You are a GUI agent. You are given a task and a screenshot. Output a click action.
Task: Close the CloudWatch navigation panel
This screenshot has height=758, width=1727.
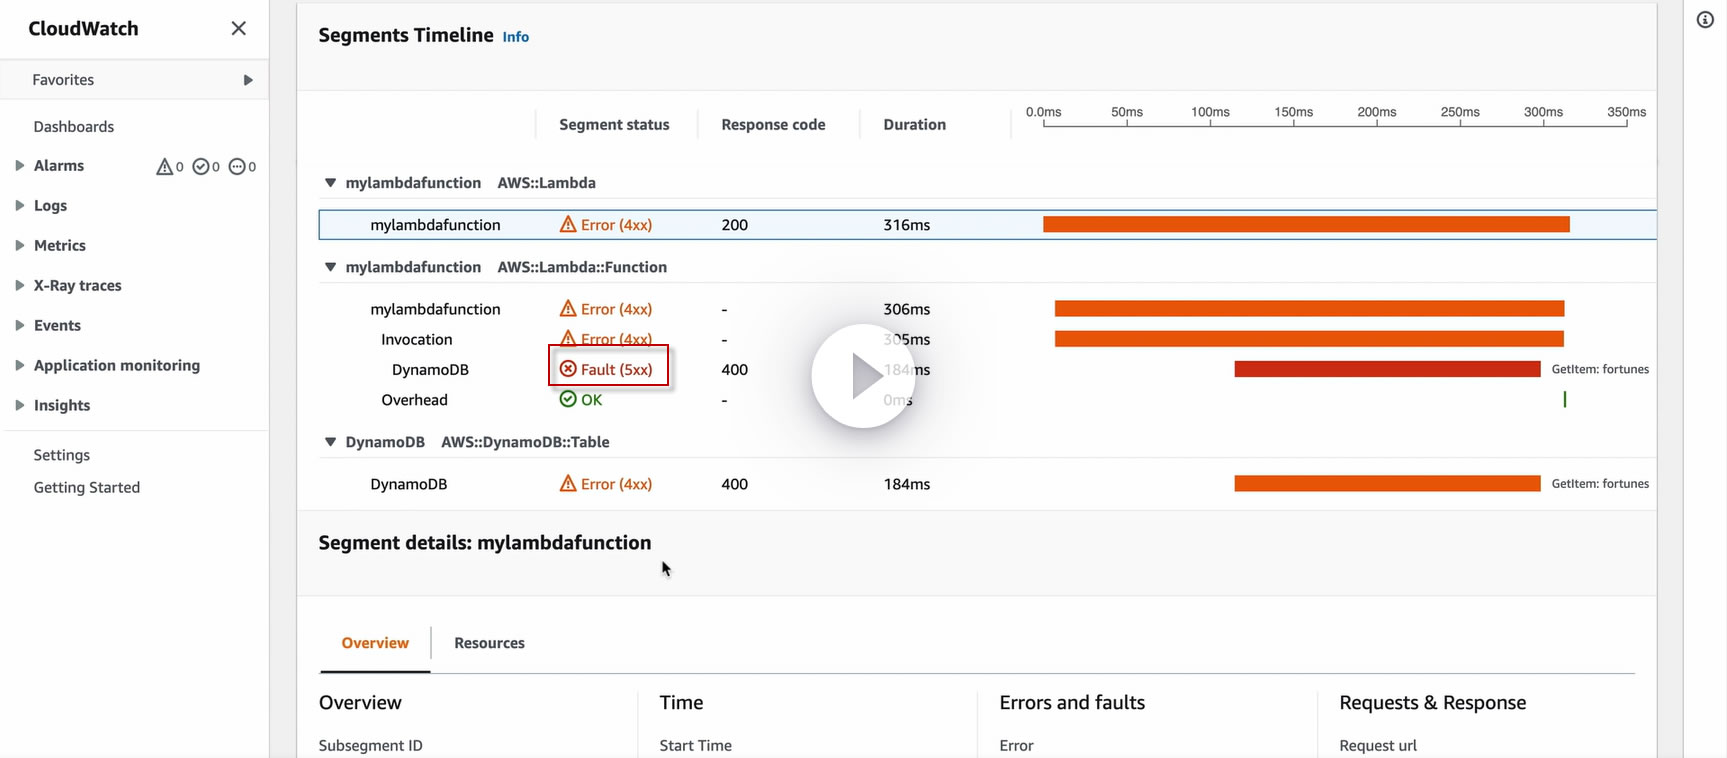(238, 28)
